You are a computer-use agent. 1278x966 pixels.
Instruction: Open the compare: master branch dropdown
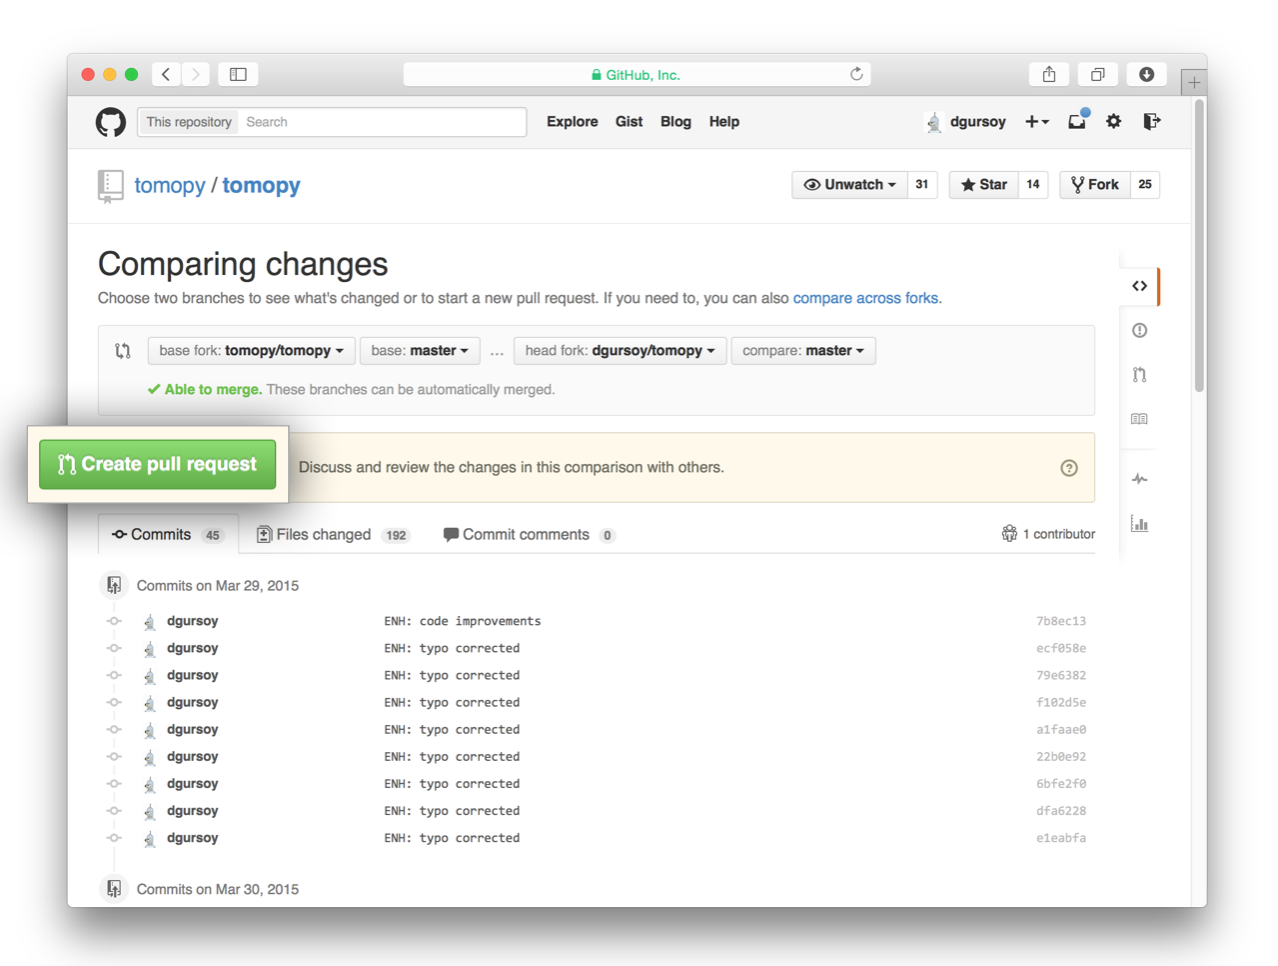point(803,351)
